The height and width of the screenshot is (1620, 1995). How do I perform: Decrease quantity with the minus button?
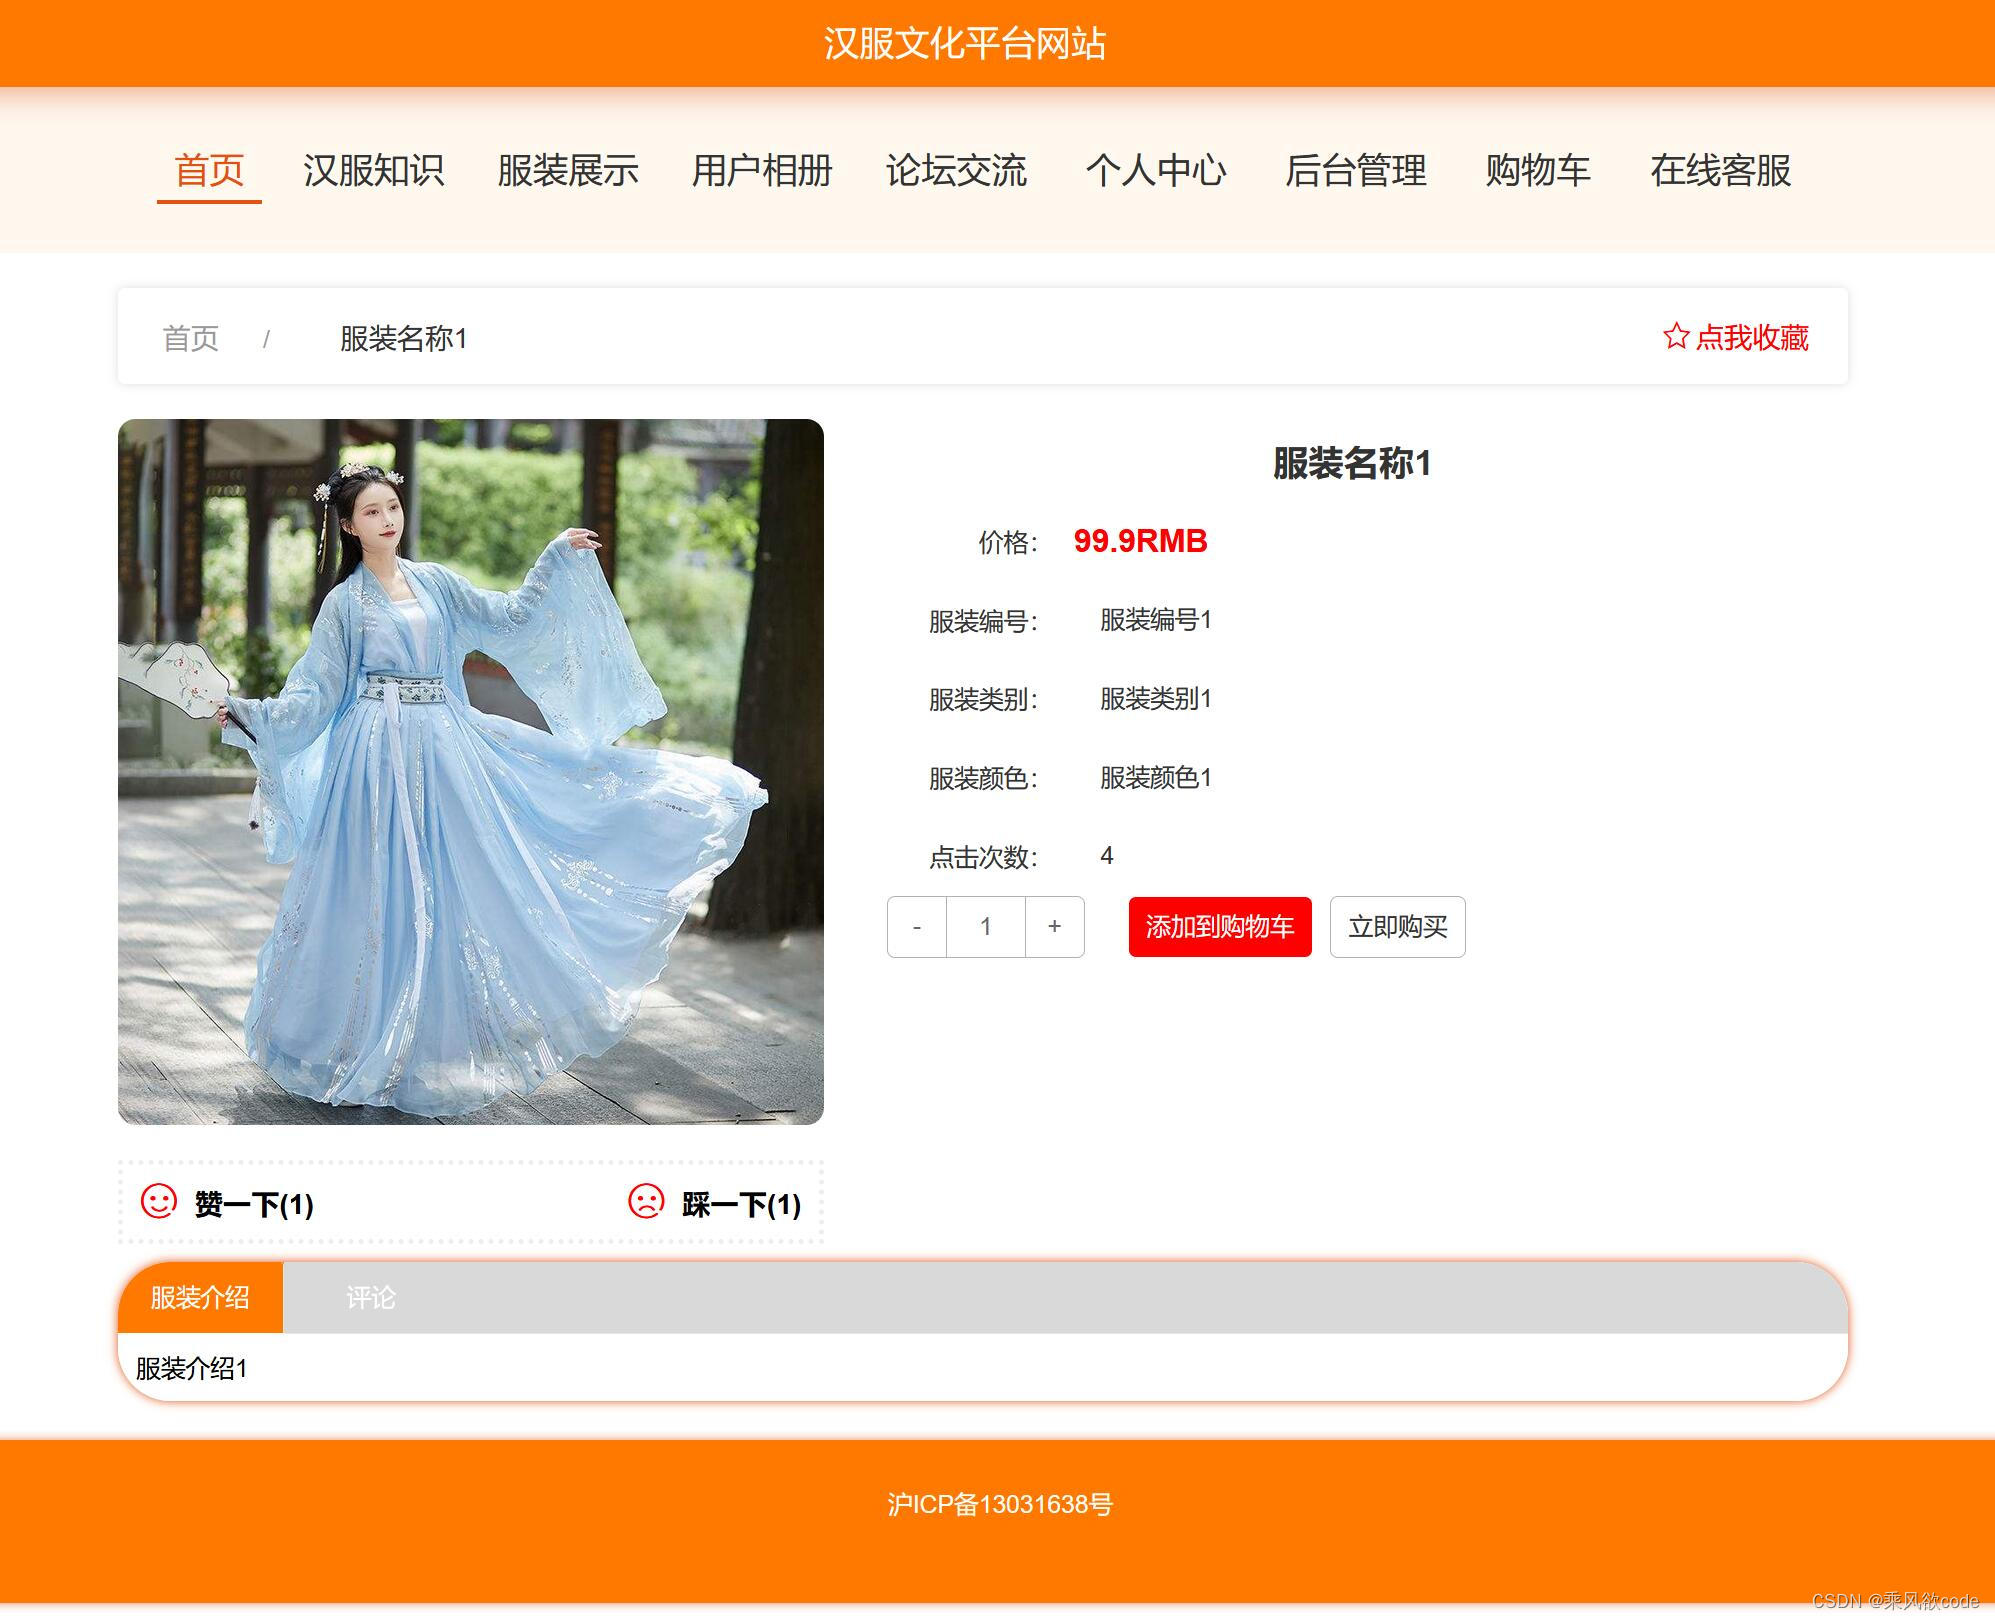click(917, 927)
